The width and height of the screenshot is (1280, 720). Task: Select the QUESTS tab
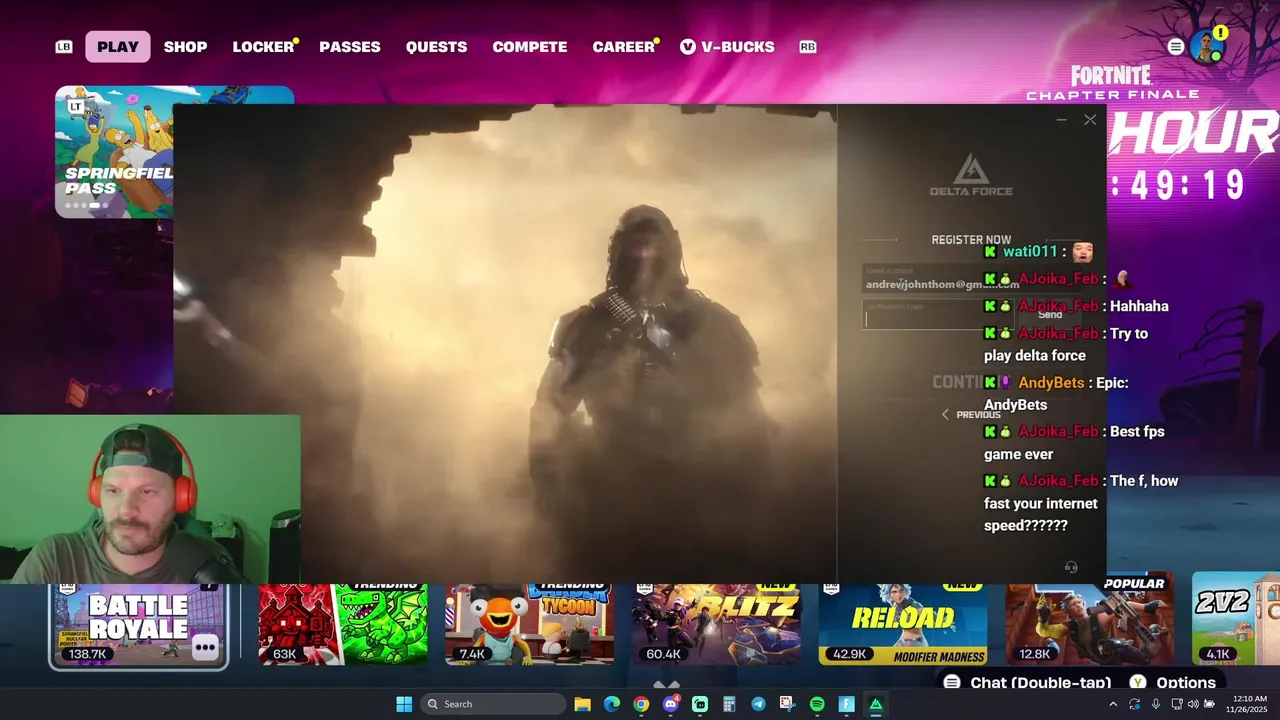click(x=436, y=47)
